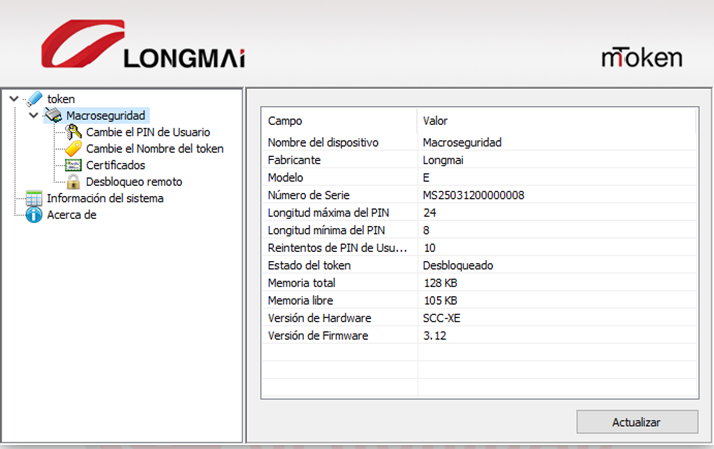Select the Longitud máxima del PIN field
The width and height of the screenshot is (714, 449).
pyautogui.click(x=328, y=213)
